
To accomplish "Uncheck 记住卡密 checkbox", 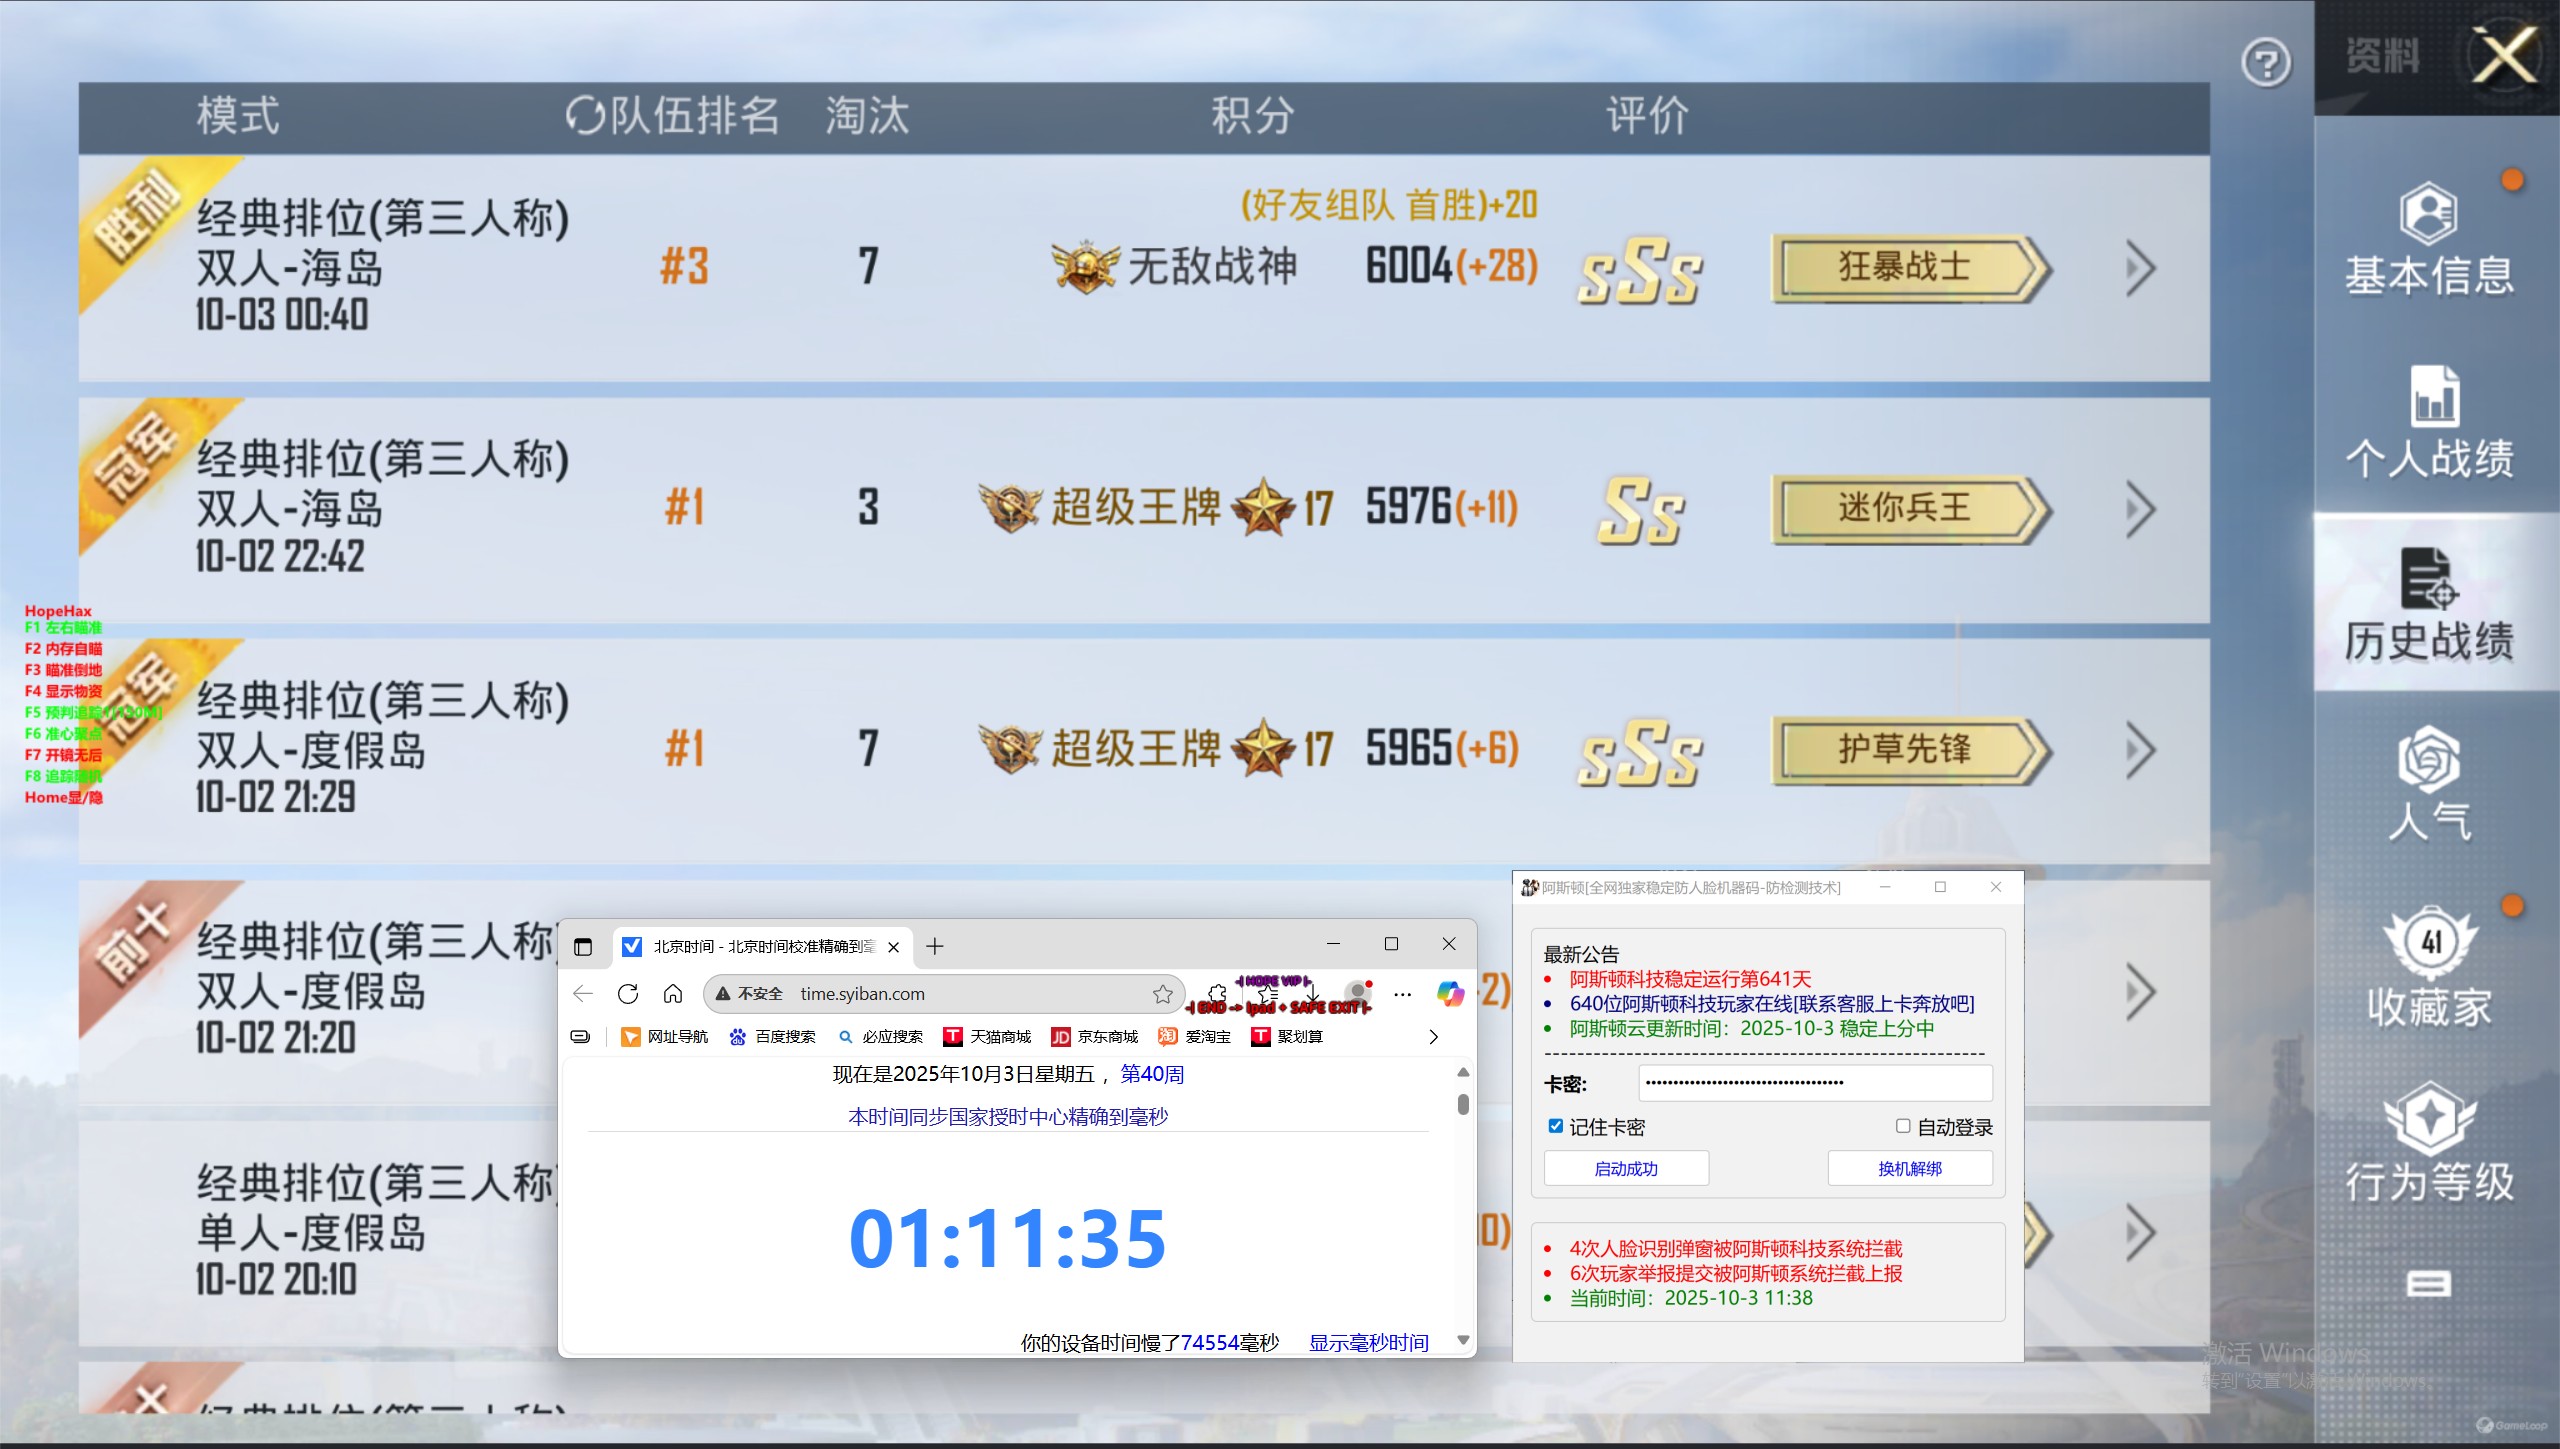I will pyautogui.click(x=1556, y=1126).
